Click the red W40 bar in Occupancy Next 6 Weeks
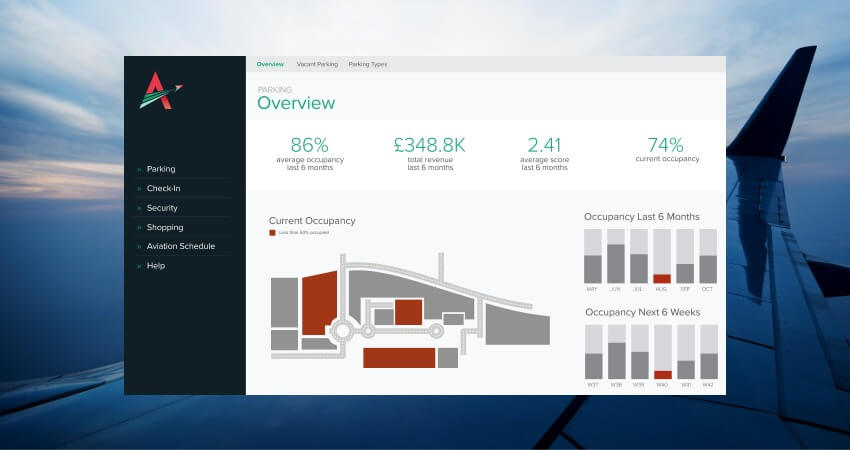The width and height of the screenshot is (850, 450). click(663, 375)
